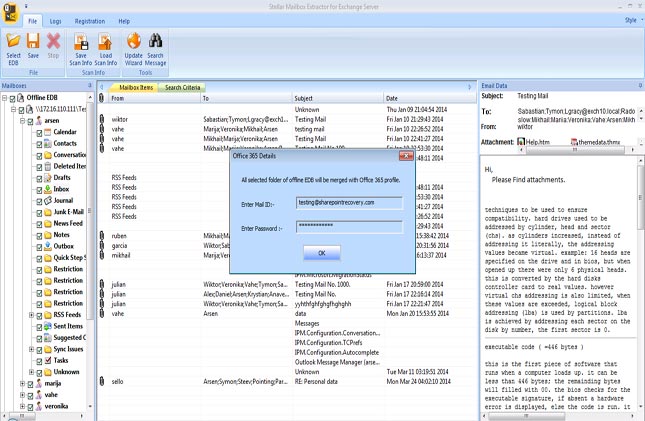Click themedata.thmx attachment icon
This screenshot has height=421, width=645.
[574, 142]
